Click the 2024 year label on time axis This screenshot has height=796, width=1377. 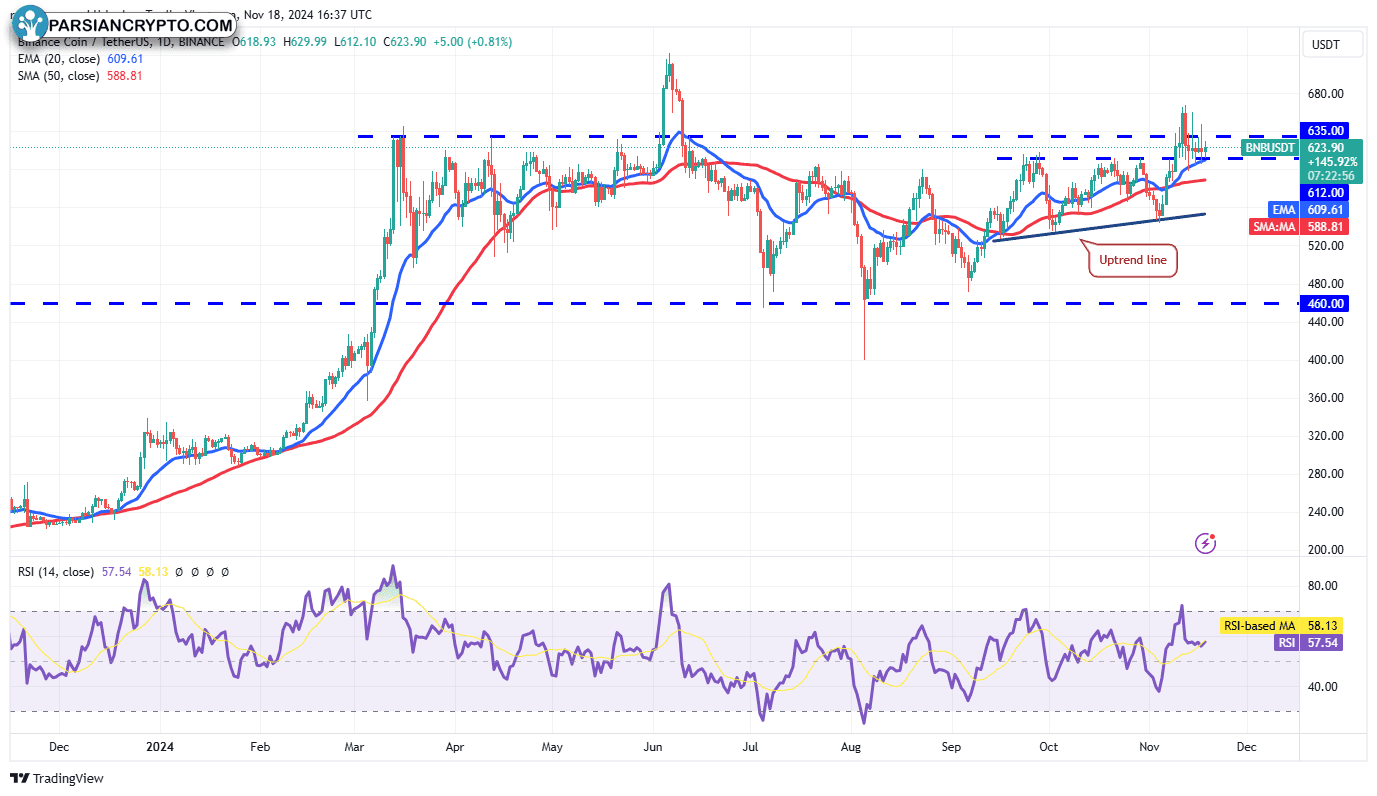tap(159, 746)
